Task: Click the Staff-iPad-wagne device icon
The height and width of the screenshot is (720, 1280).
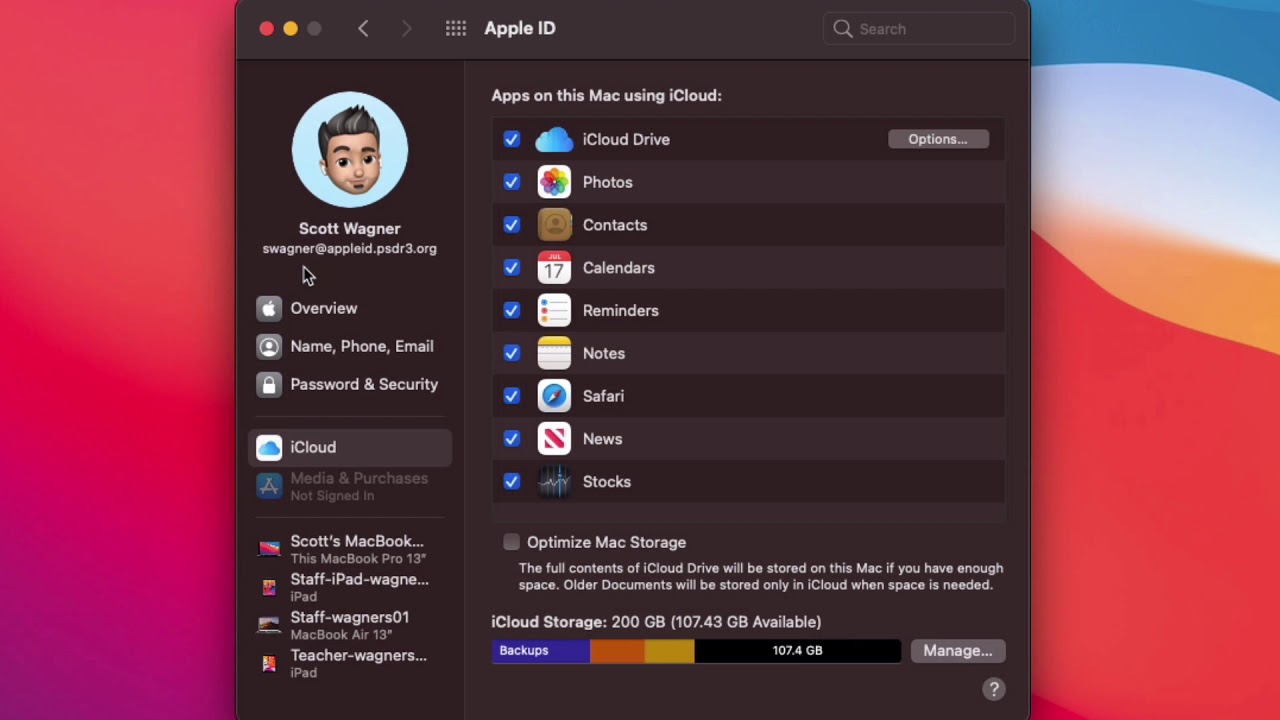Action: (x=269, y=587)
